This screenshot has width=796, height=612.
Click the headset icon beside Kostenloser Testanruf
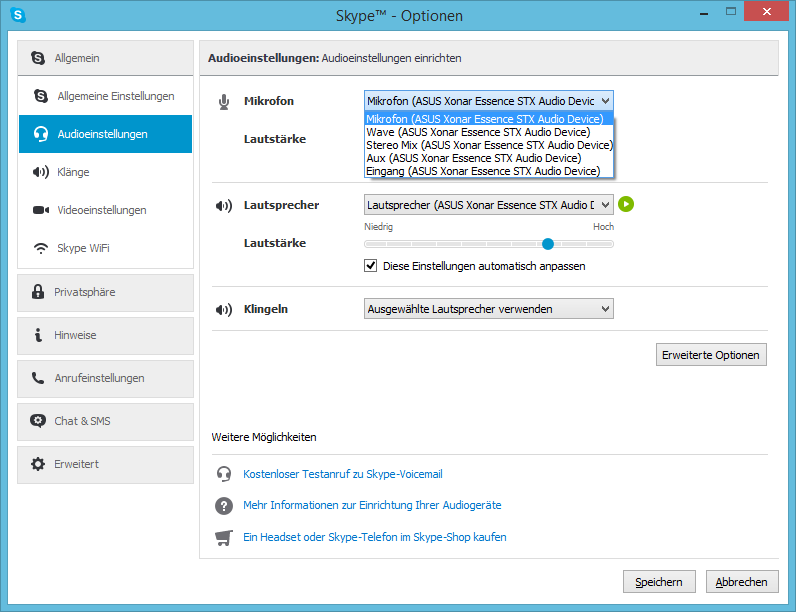(x=224, y=474)
